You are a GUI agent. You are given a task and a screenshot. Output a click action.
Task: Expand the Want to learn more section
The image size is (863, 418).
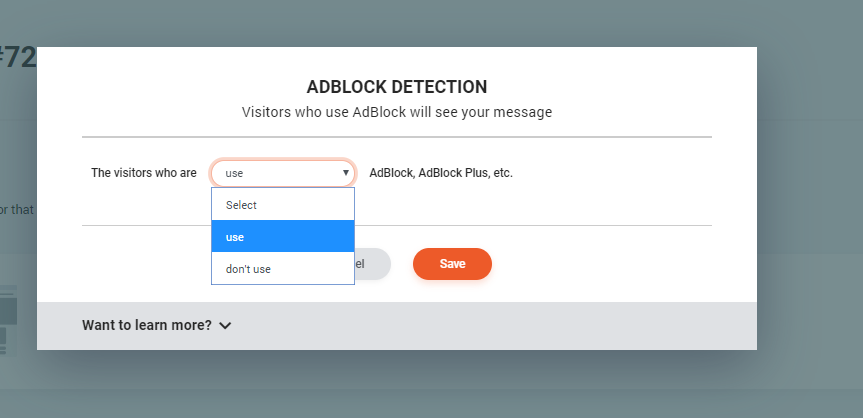(x=157, y=325)
